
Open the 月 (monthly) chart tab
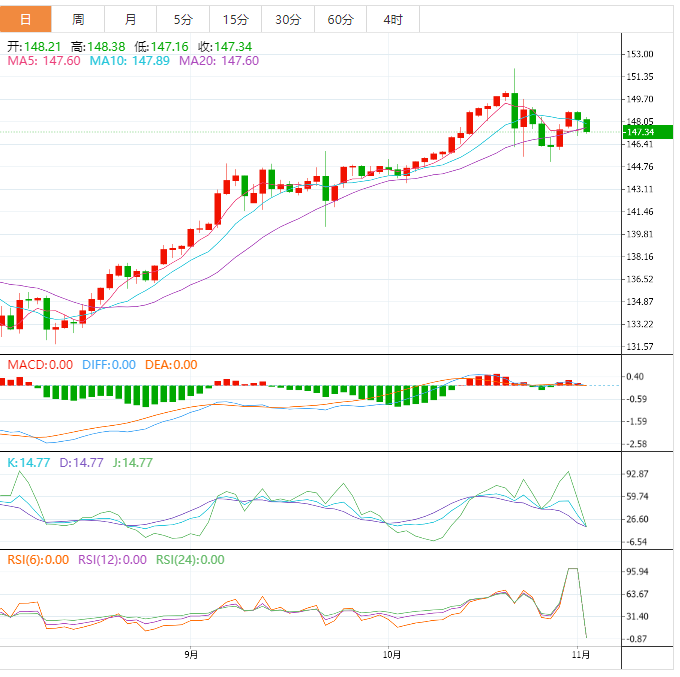point(131,19)
